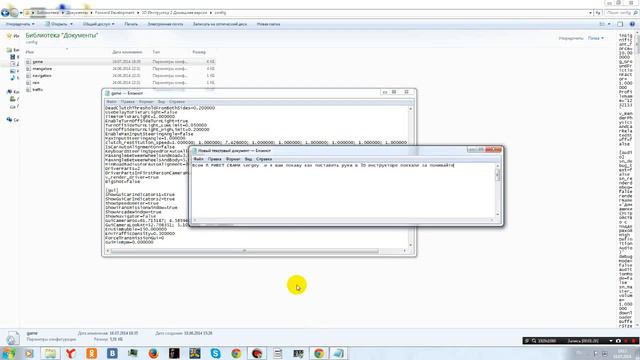The image size is (640, 360).
Task: Select the traffic config file
Action: (x=38, y=89)
